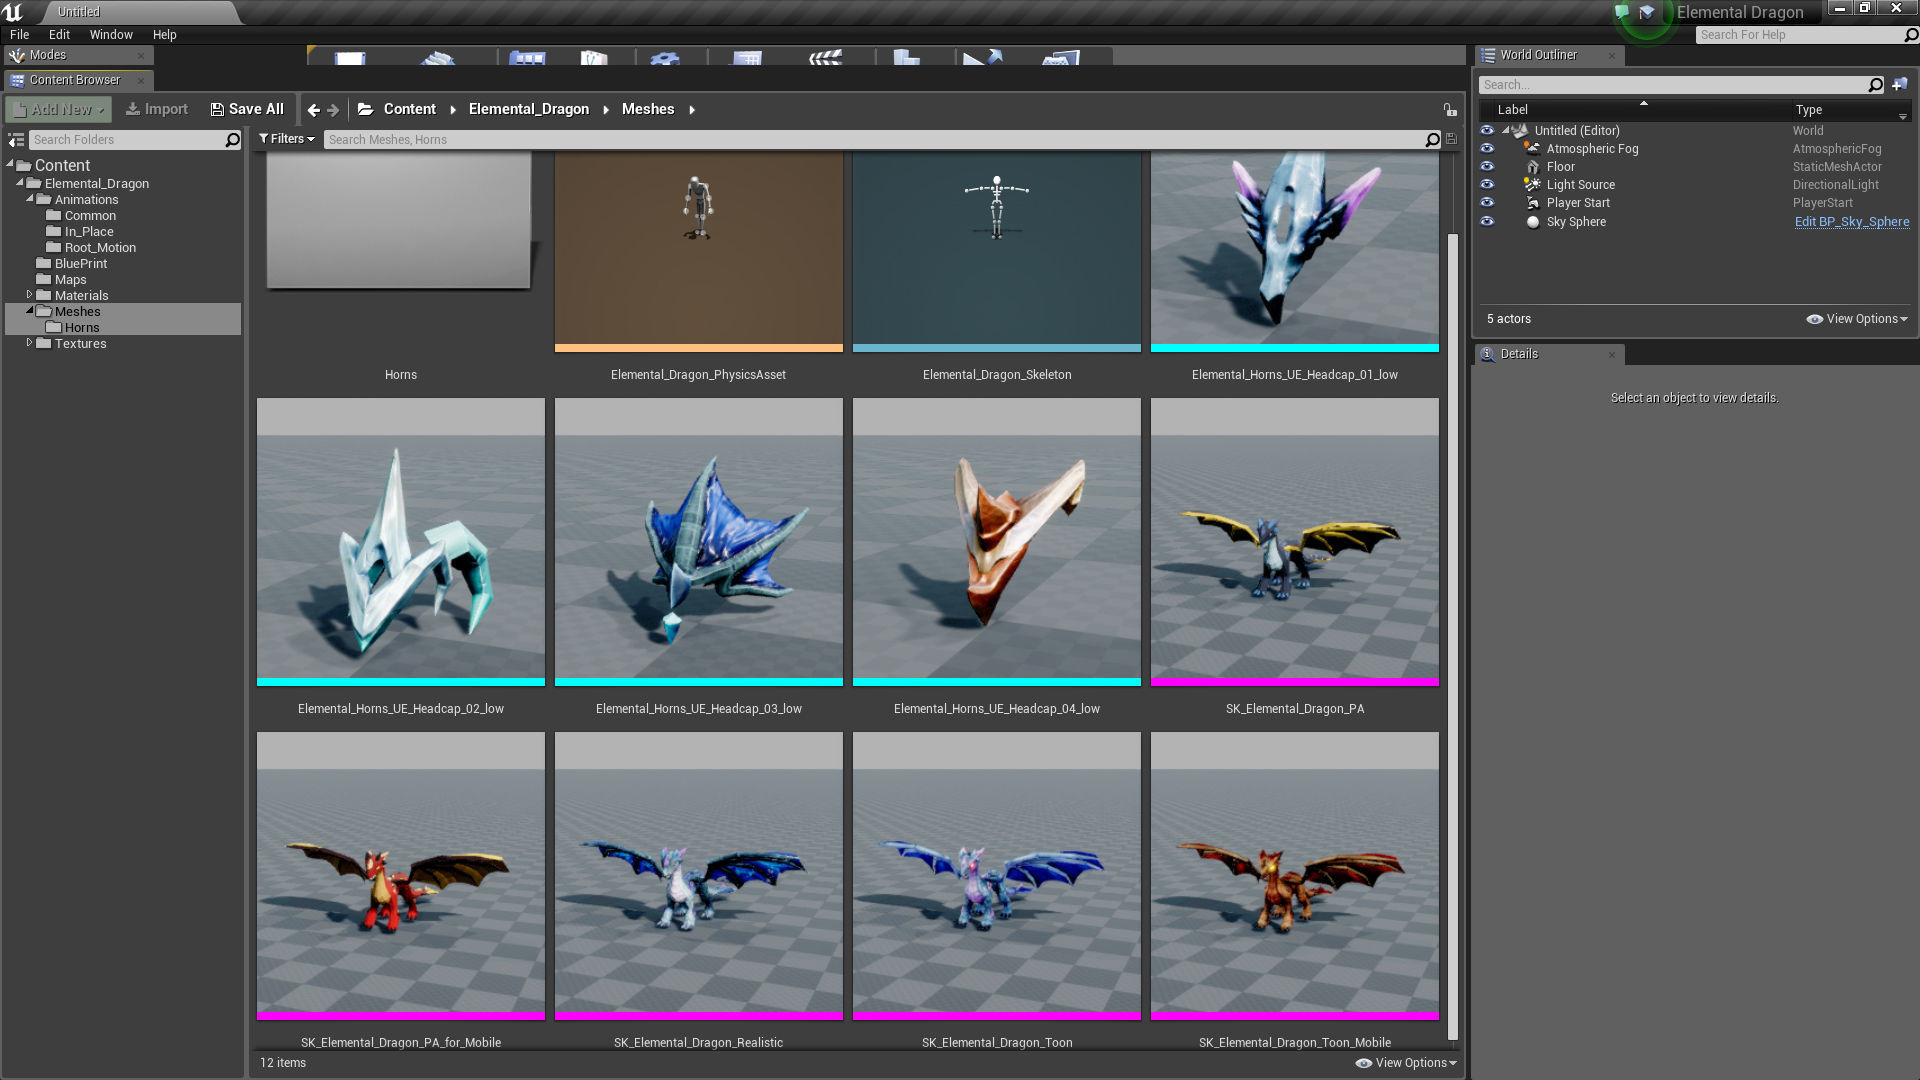Toggle the sources panel view icon
1920x1080 pixels.
tap(16, 140)
